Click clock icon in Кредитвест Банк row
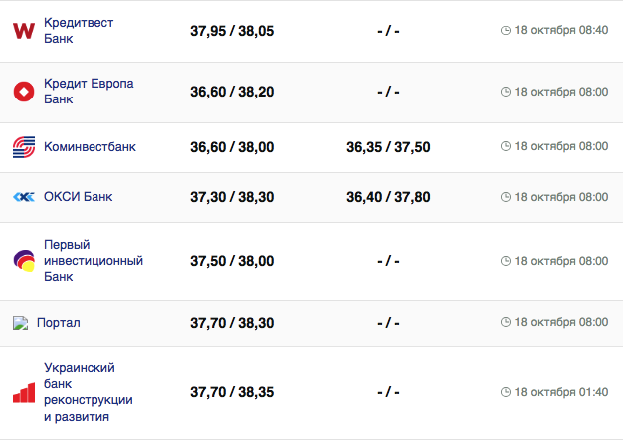 click(x=505, y=30)
